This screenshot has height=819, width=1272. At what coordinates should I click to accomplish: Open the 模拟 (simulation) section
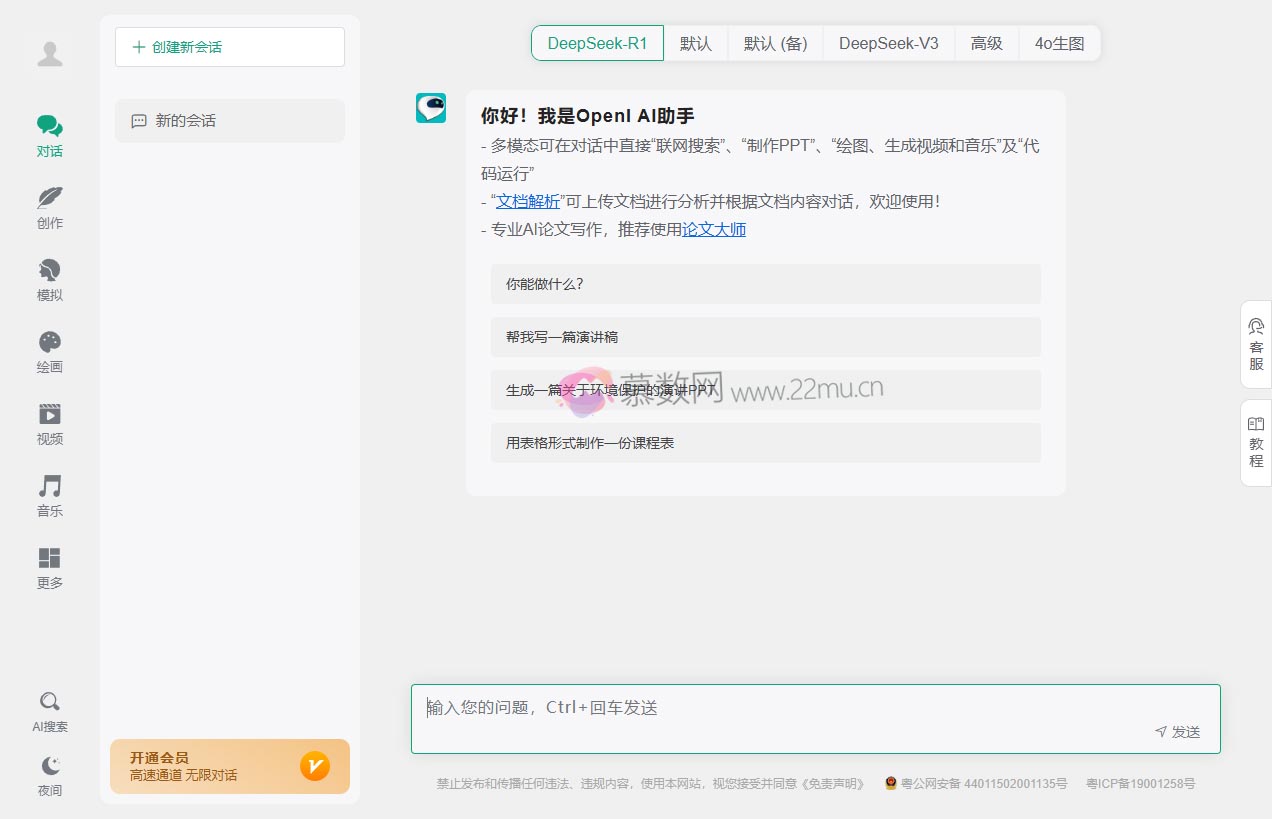(x=49, y=277)
